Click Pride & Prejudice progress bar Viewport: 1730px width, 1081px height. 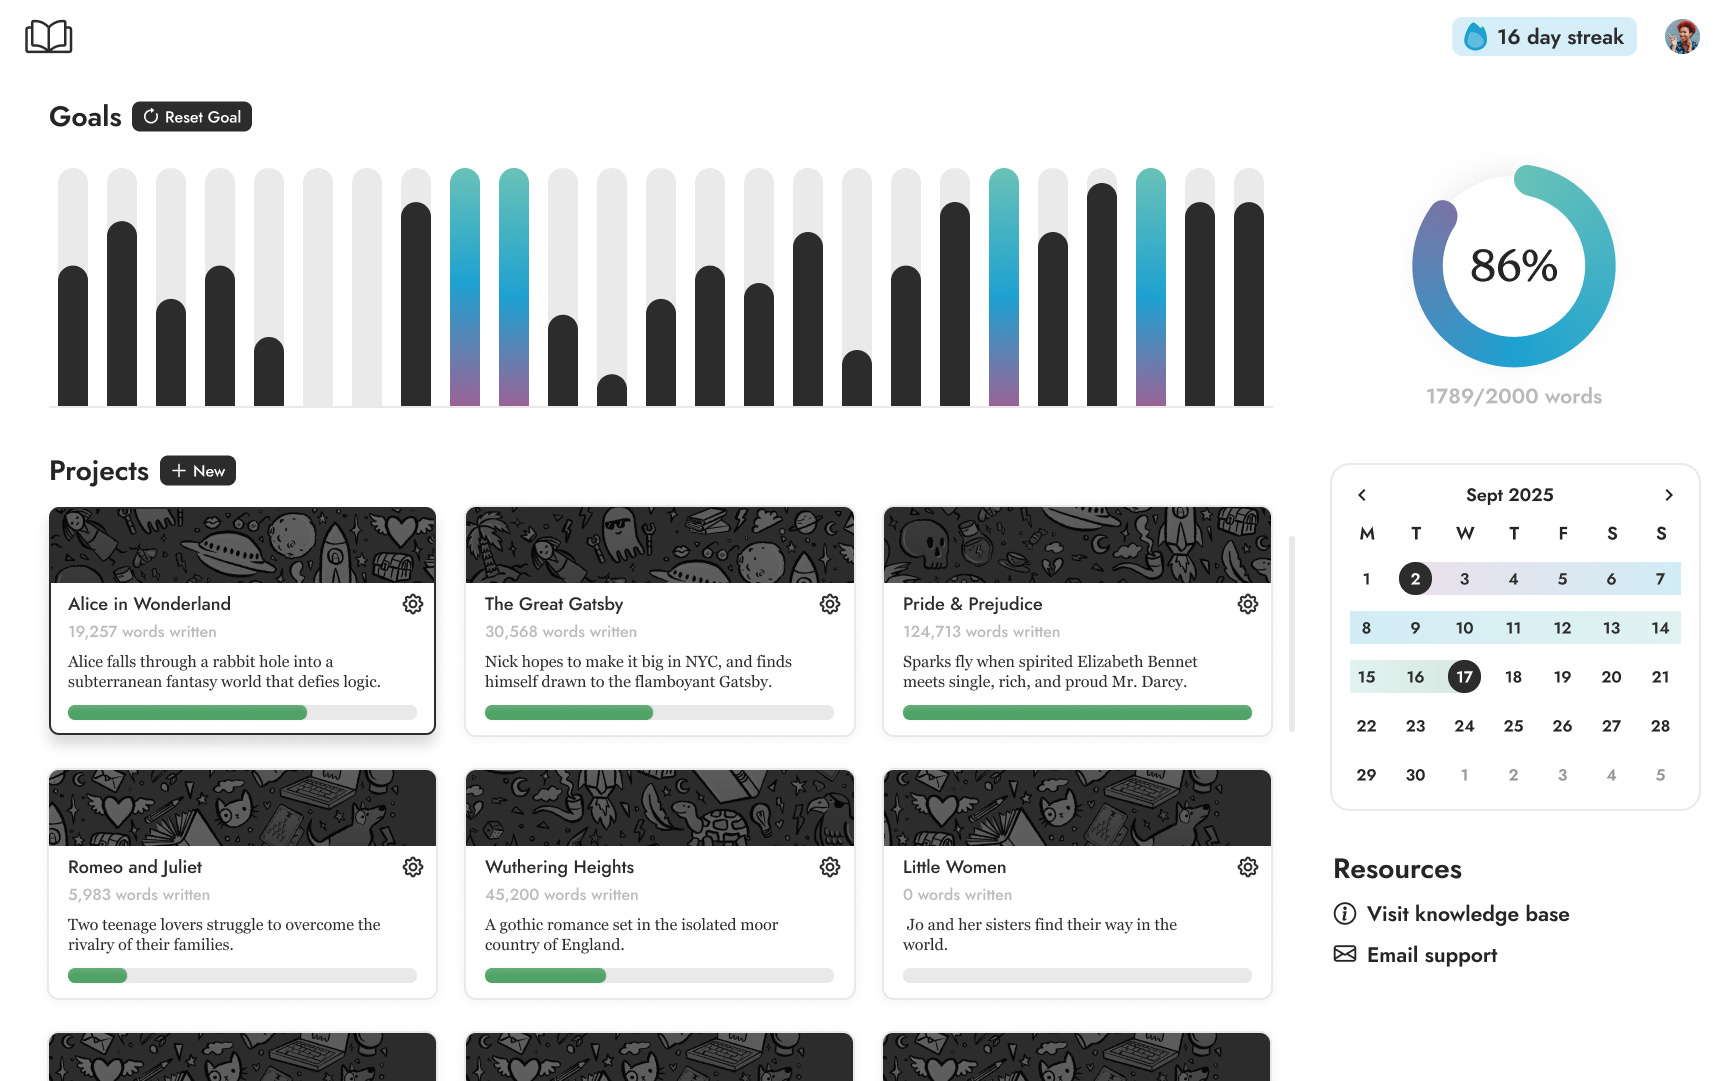(1077, 713)
